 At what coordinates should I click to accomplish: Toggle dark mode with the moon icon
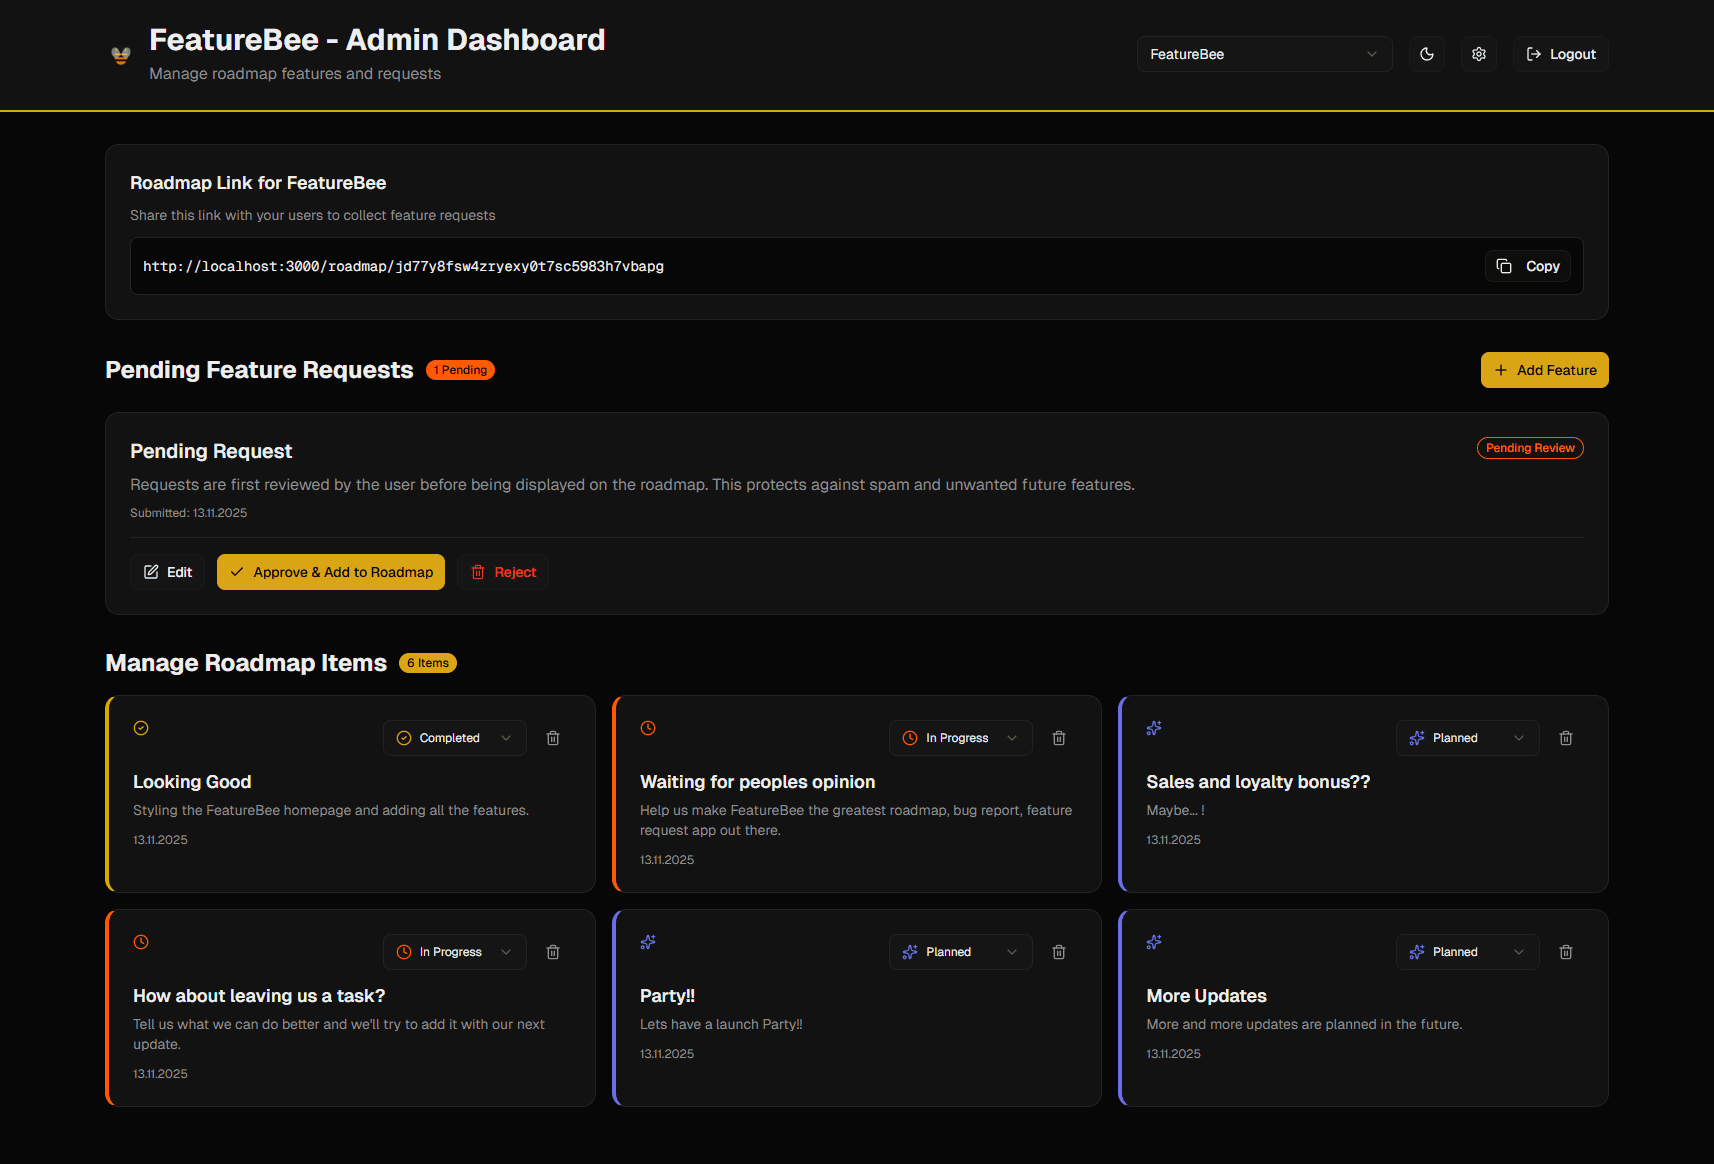click(1427, 54)
